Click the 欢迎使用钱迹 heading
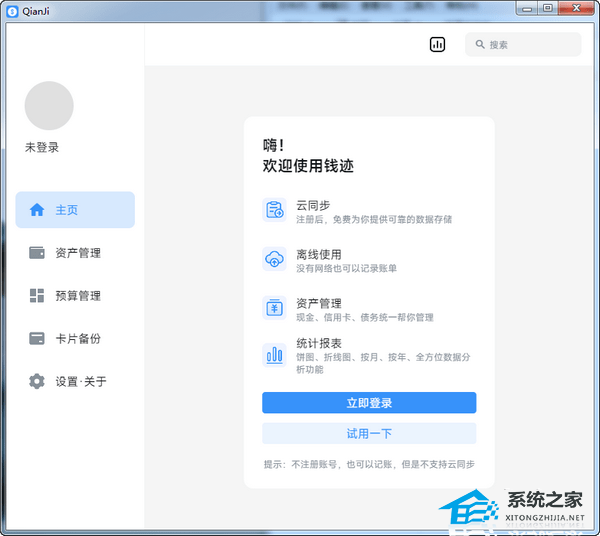The image size is (600, 536). (308, 166)
